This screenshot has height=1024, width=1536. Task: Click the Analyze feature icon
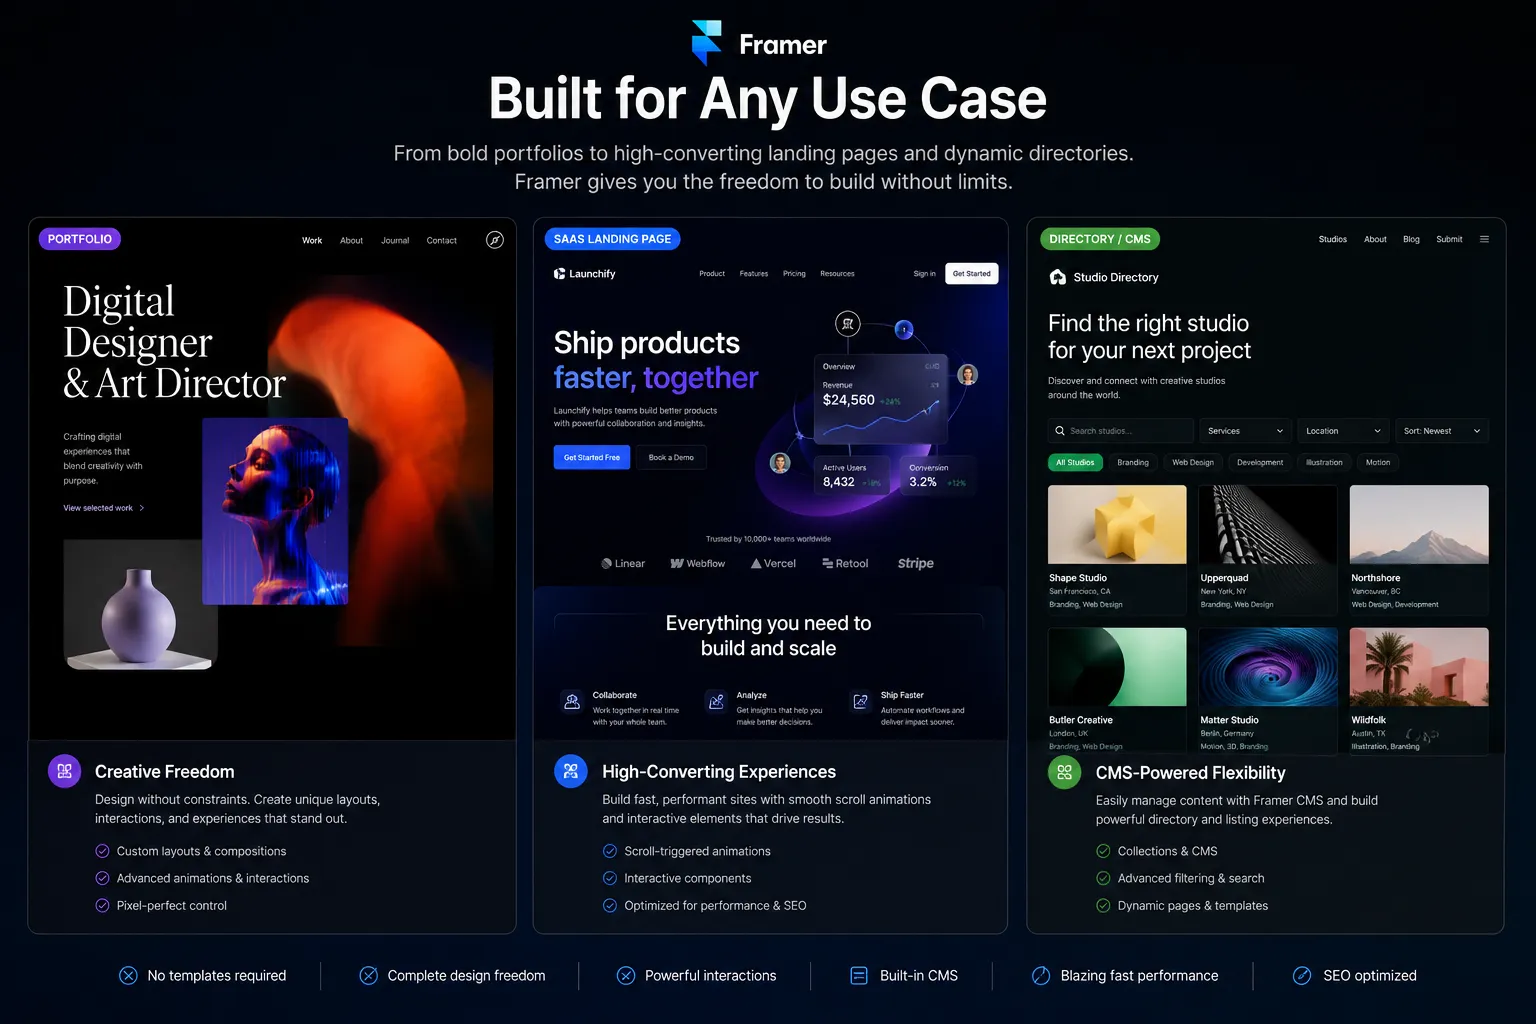pos(716,702)
